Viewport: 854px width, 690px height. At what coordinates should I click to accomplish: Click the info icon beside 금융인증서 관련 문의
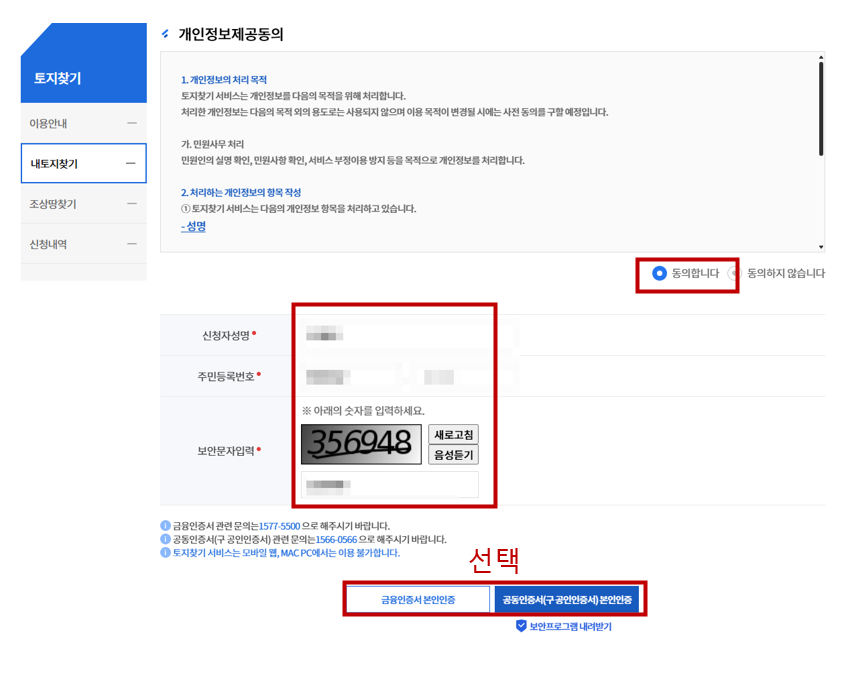[x=166, y=525]
